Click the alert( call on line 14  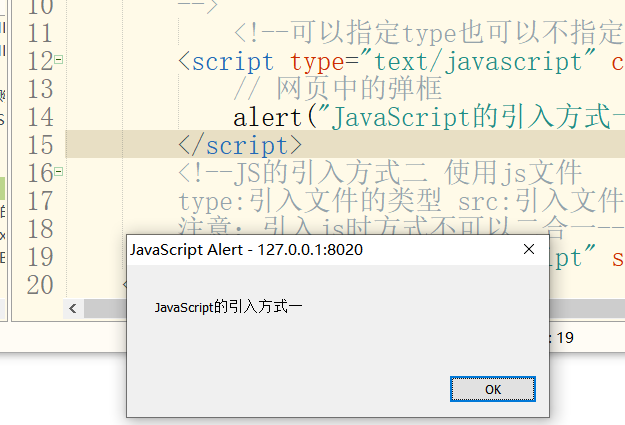(x=275, y=118)
